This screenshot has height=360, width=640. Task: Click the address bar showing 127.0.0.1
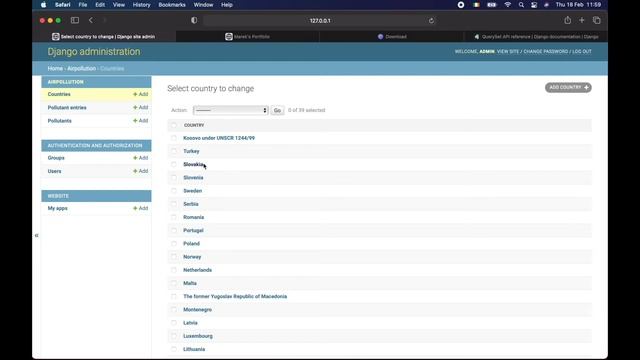click(320, 20)
